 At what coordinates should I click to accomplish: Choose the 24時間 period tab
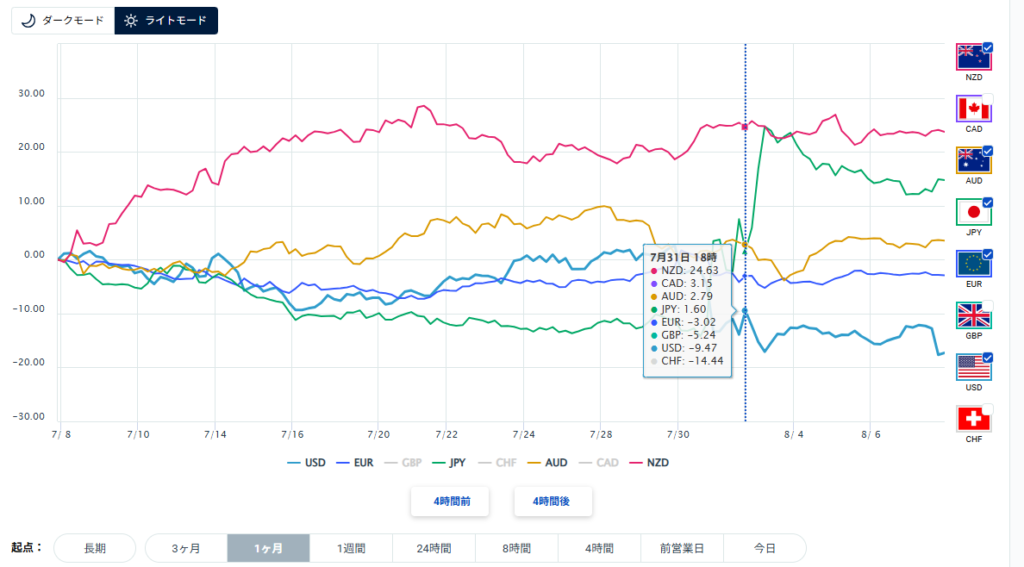[434, 548]
